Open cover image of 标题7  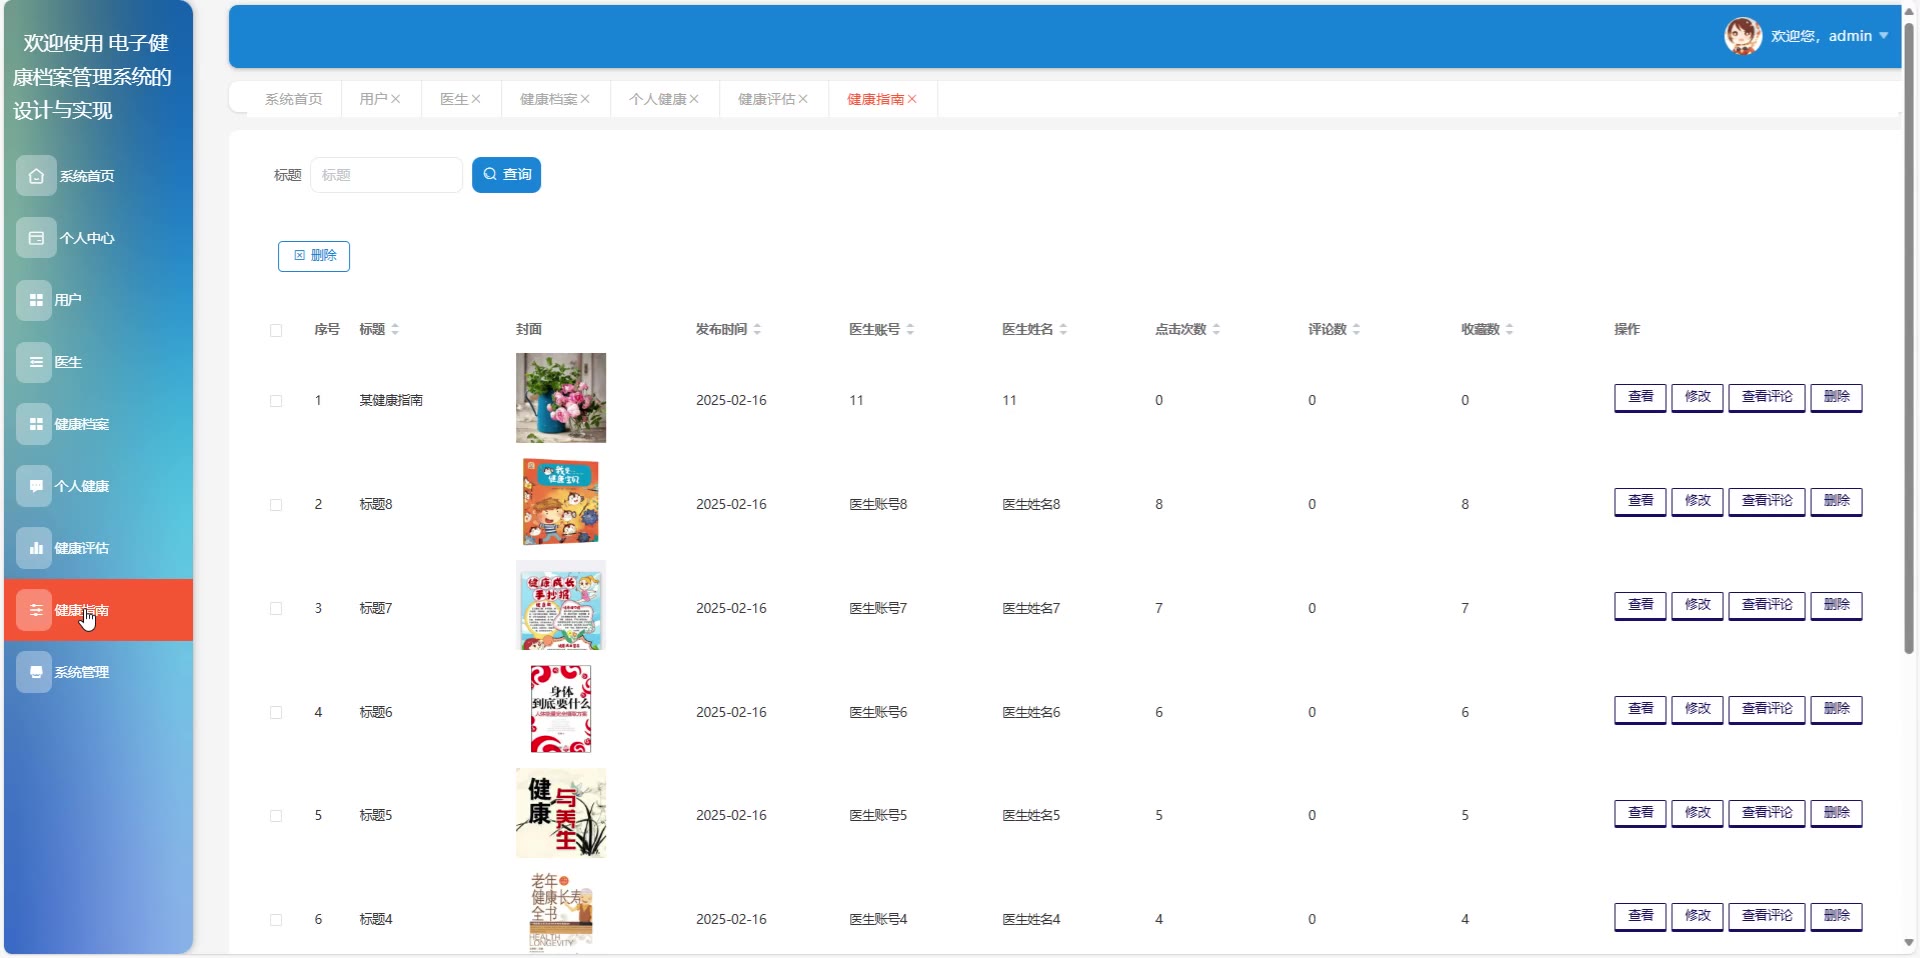click(561, 605)
